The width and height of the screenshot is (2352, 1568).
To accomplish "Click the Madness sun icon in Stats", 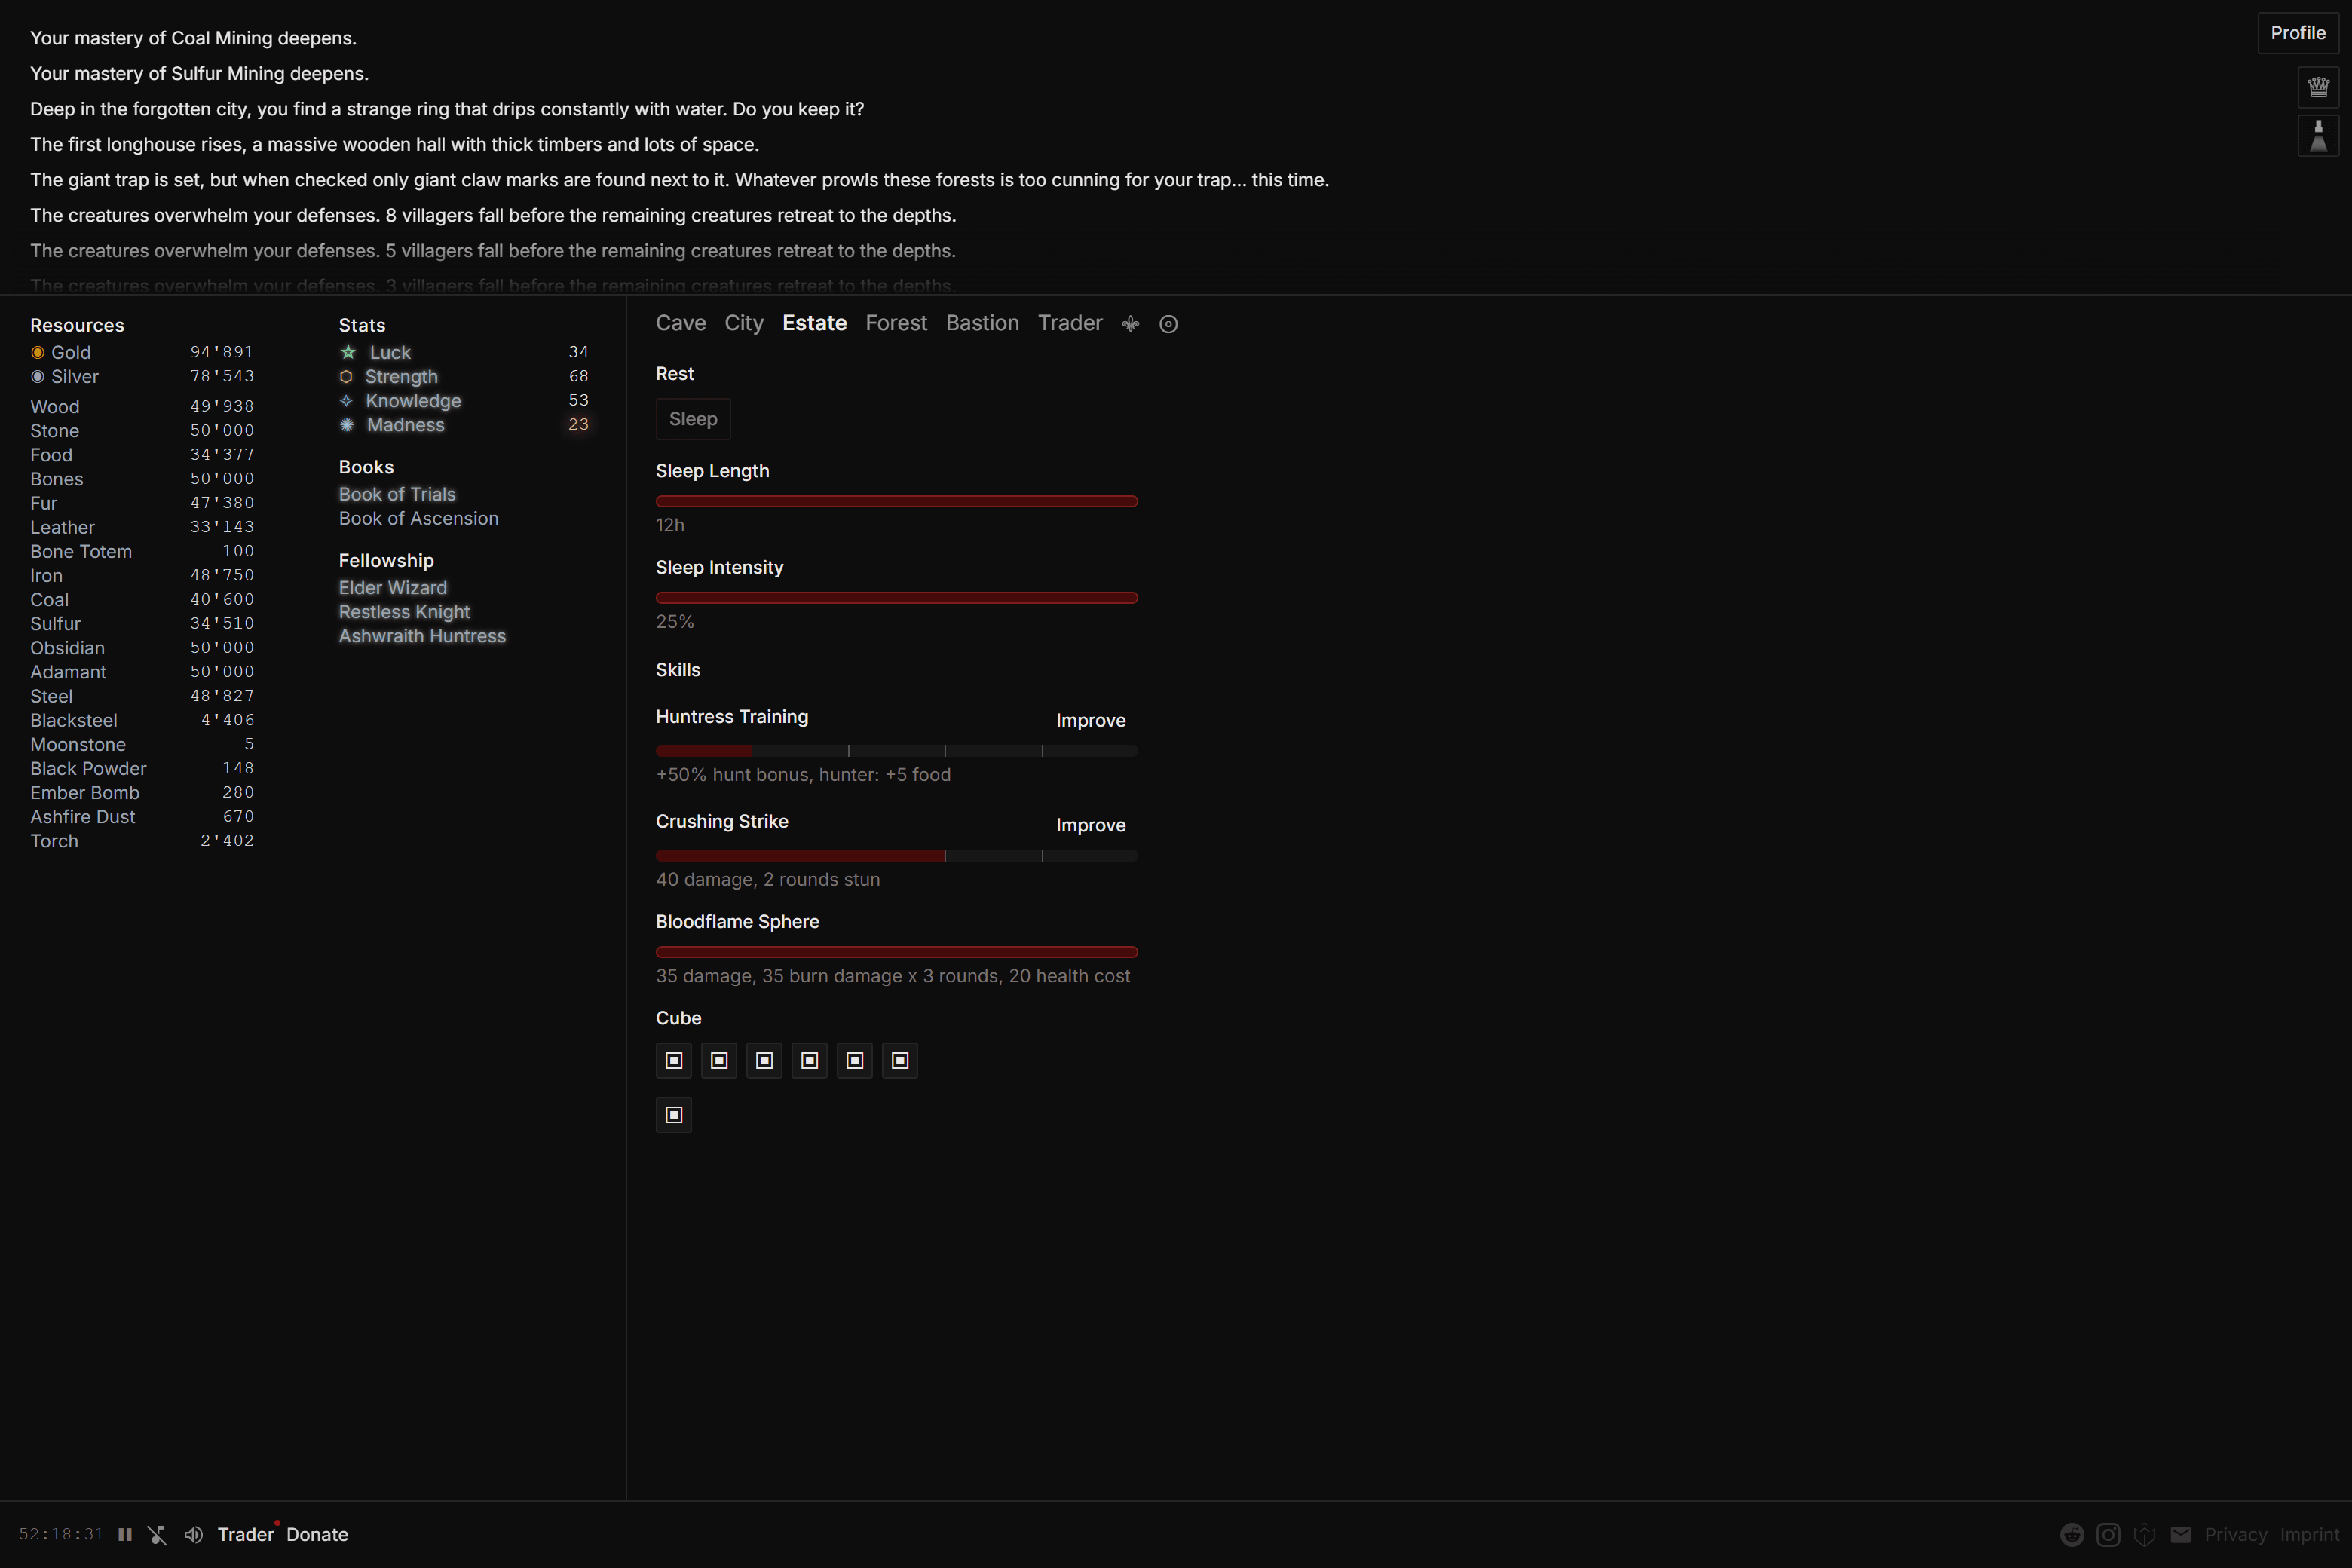I will (x=346, y=425).
